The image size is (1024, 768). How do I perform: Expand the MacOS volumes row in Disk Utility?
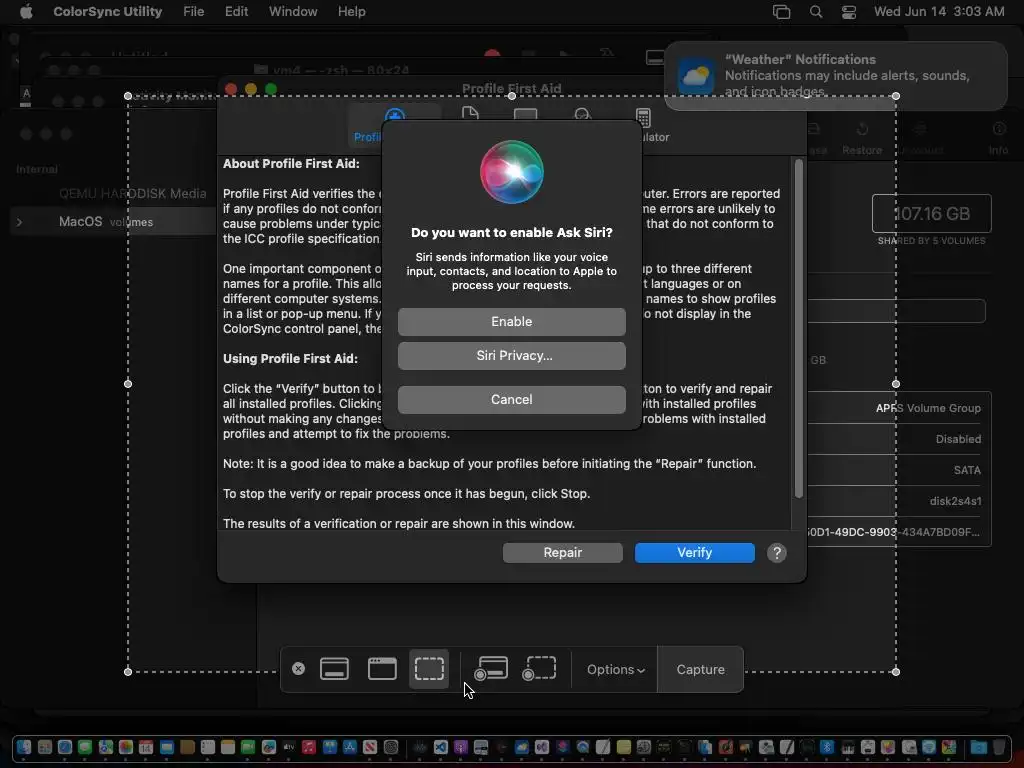tap(19, 222)
